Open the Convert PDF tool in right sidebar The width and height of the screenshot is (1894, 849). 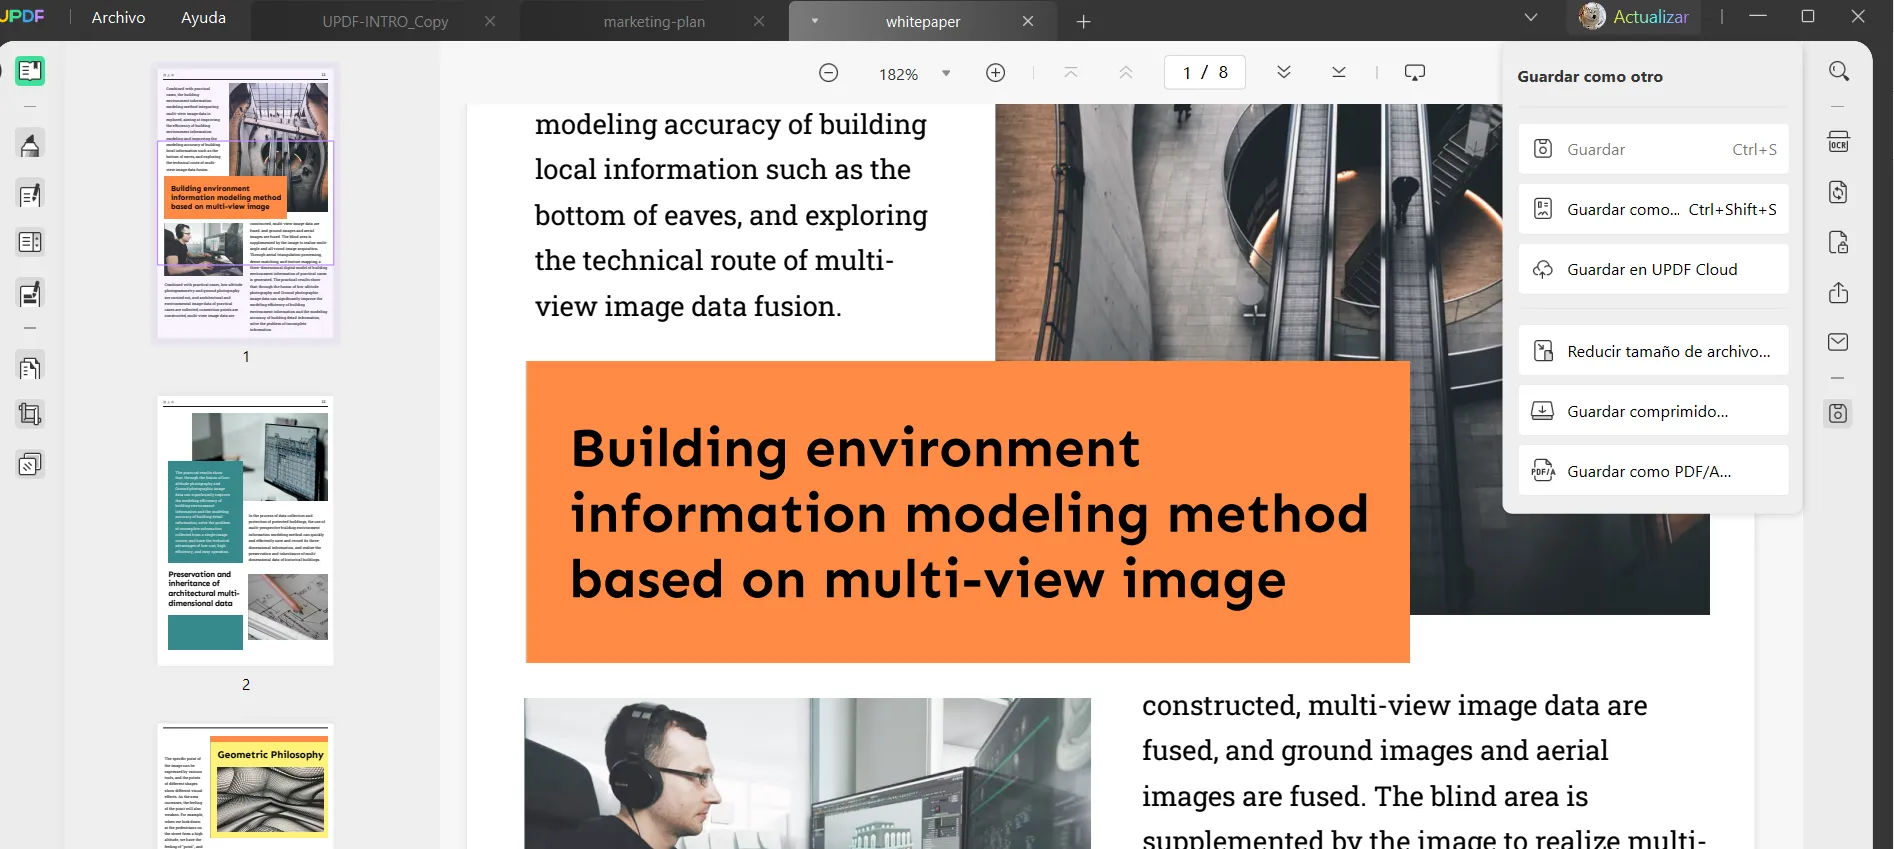tap(1838, 192)
